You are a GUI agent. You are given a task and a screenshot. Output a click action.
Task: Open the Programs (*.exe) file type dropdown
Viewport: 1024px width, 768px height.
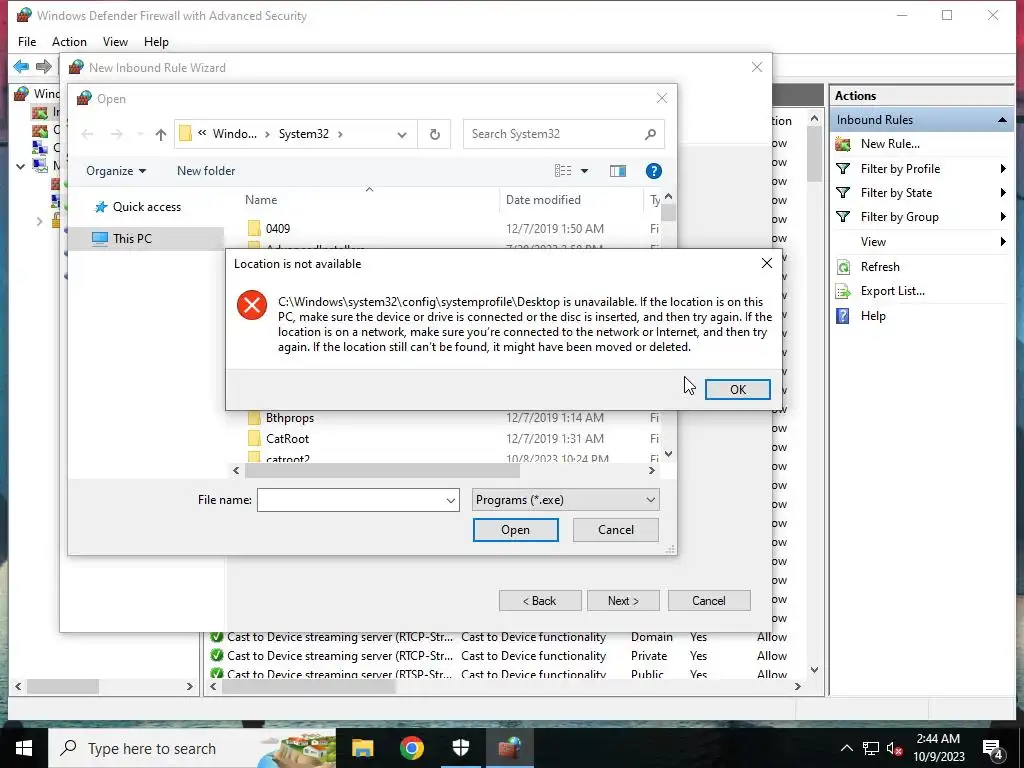tap(565, 500)
